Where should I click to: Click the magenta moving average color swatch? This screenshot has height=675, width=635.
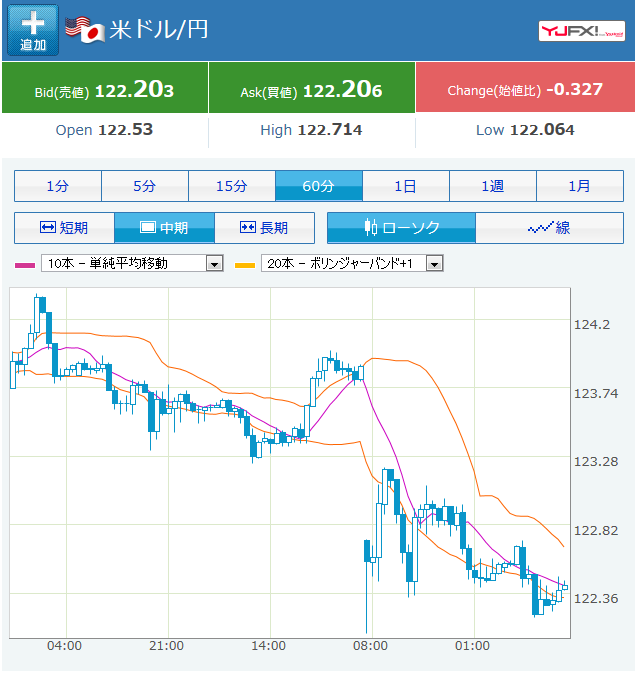[x=24, y=265]
